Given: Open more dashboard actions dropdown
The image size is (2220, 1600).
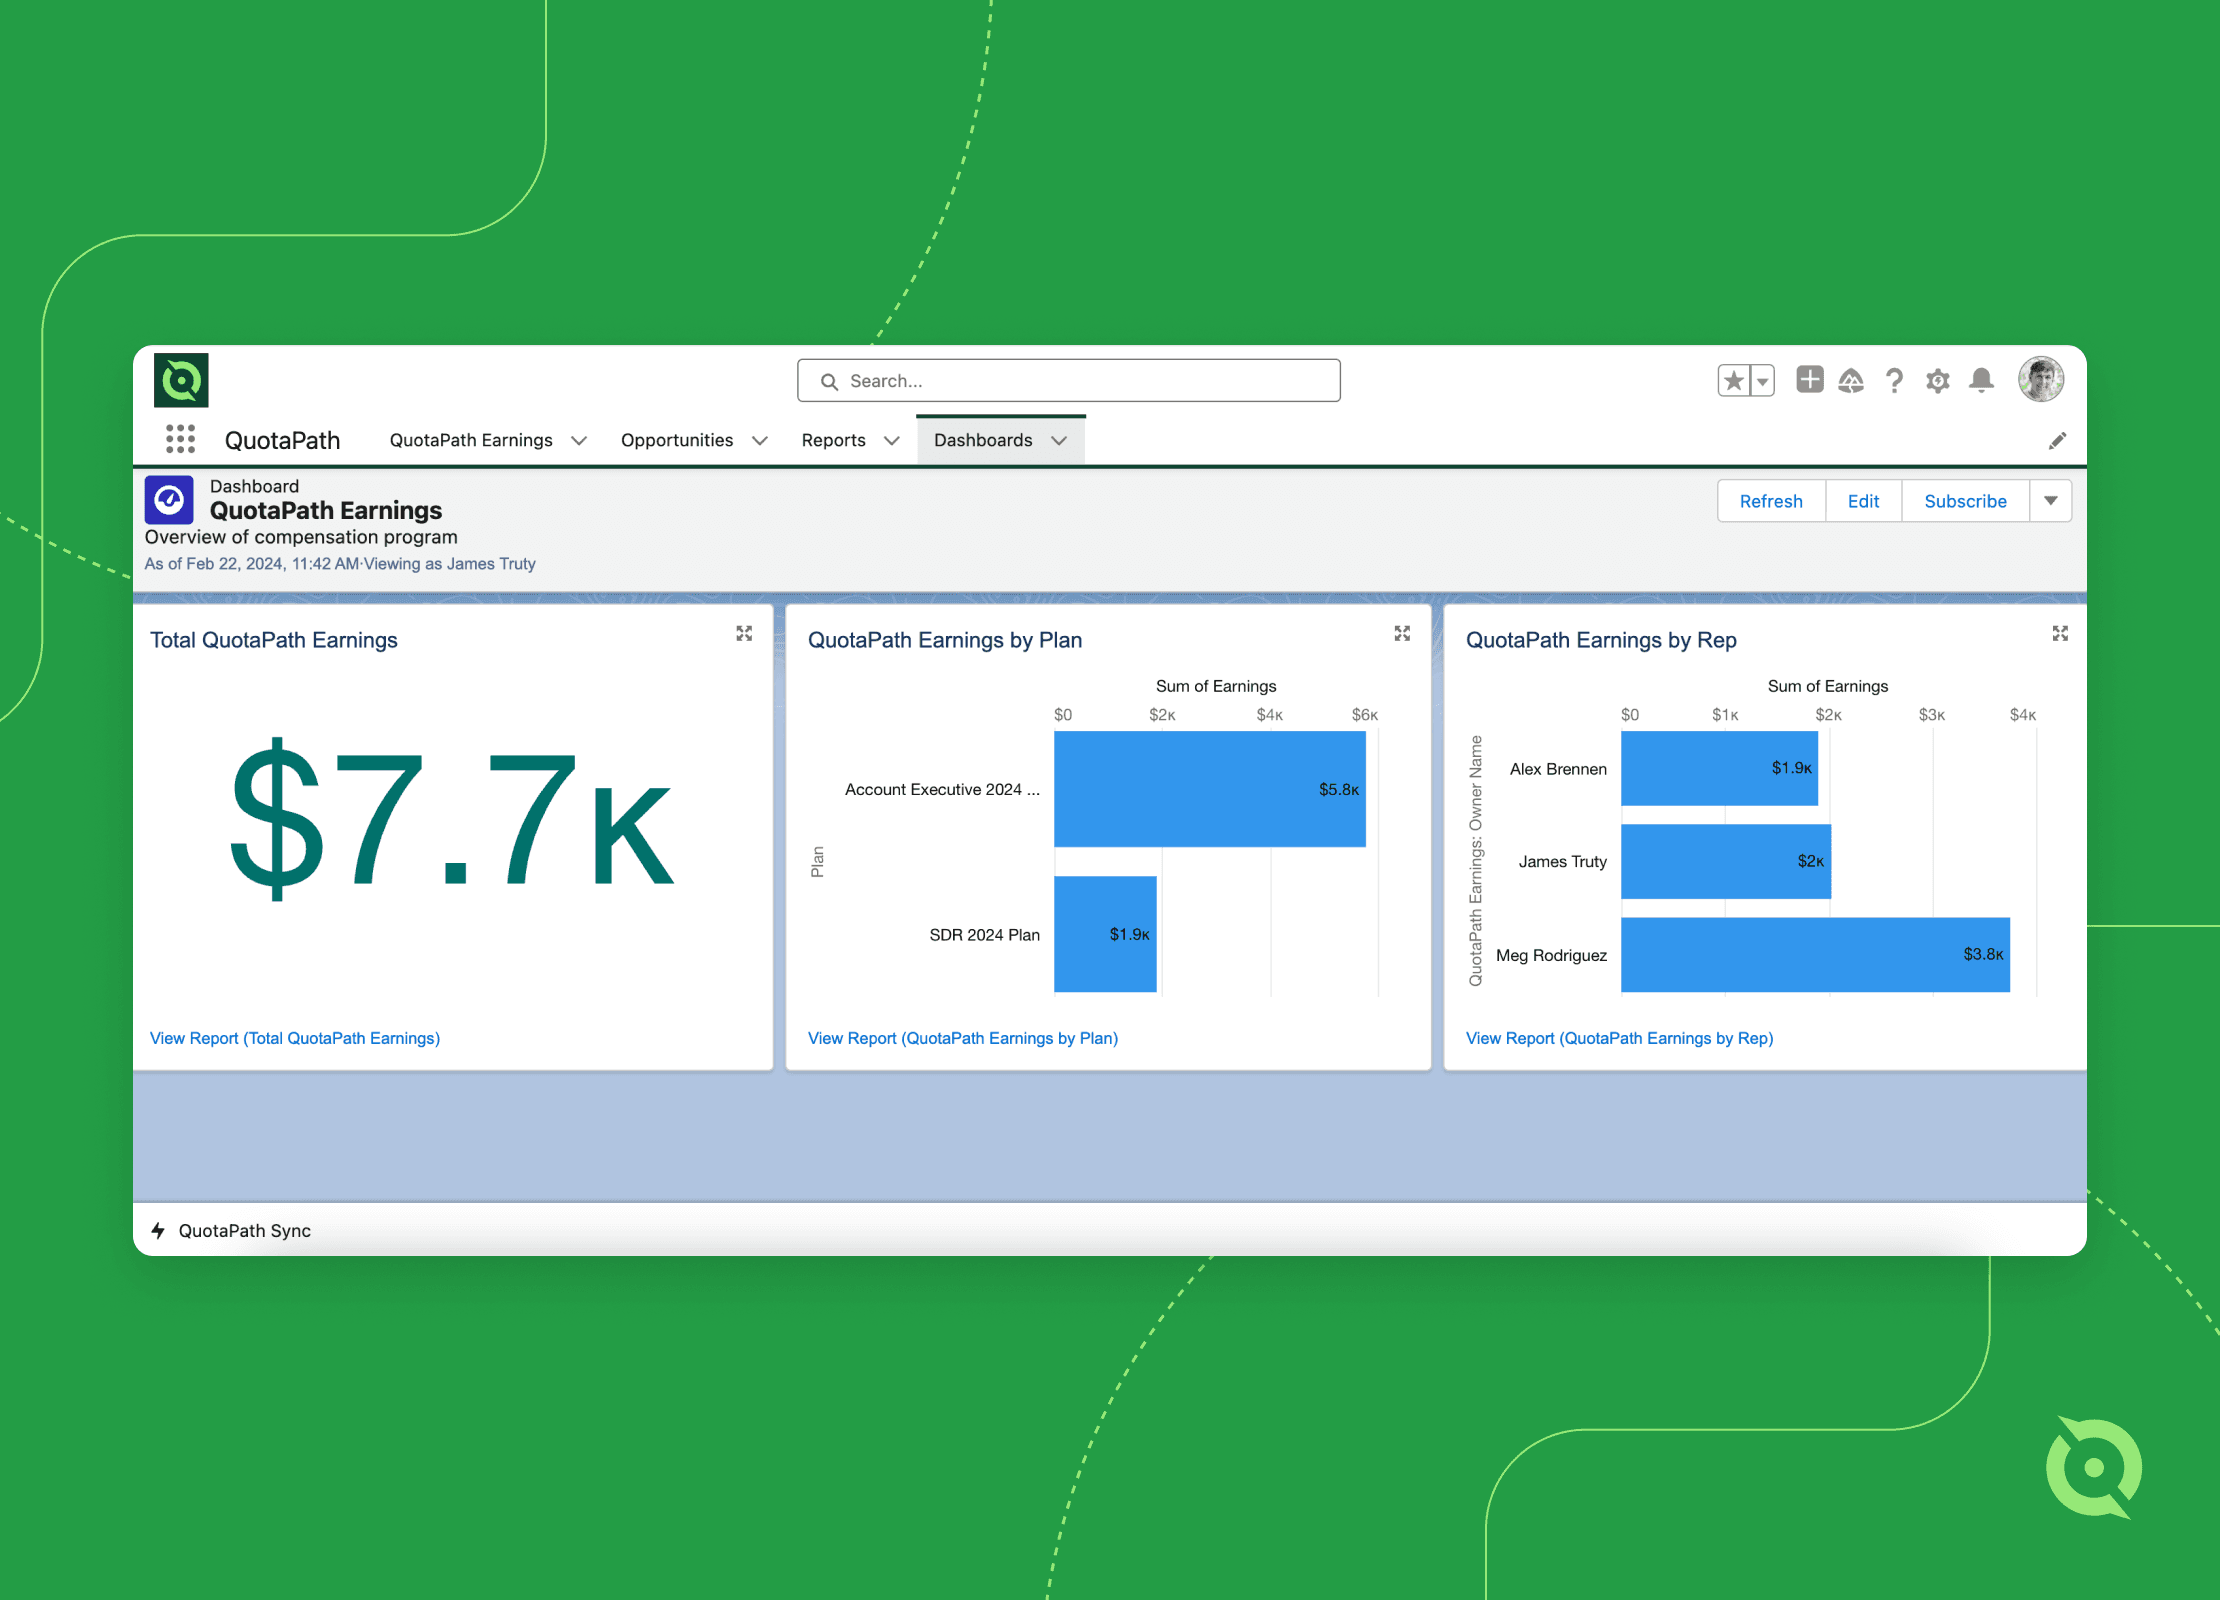Looking at the screenshot, I should [2051, 501].
